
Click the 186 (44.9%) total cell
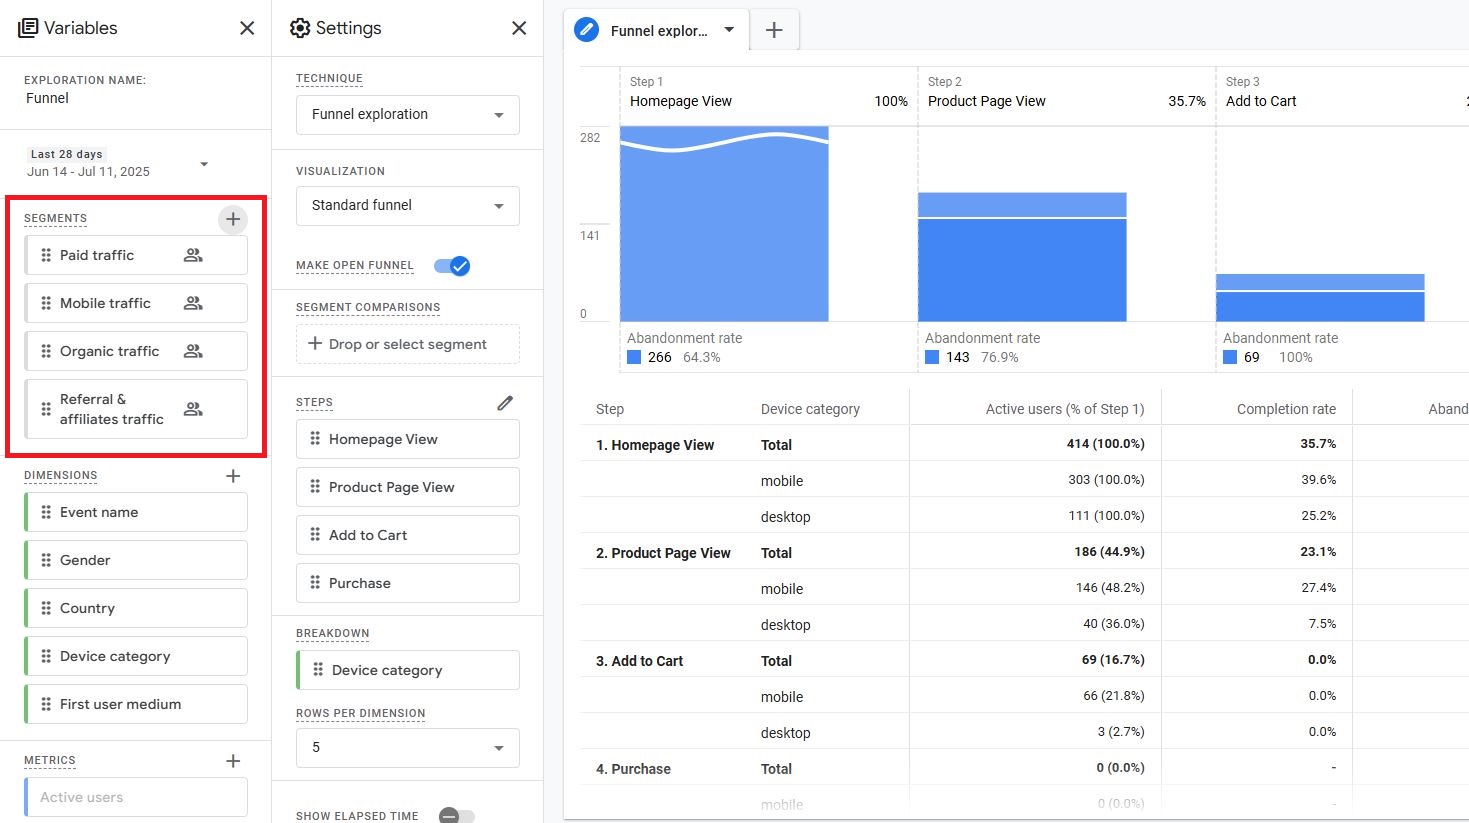tap(1110, 552)
